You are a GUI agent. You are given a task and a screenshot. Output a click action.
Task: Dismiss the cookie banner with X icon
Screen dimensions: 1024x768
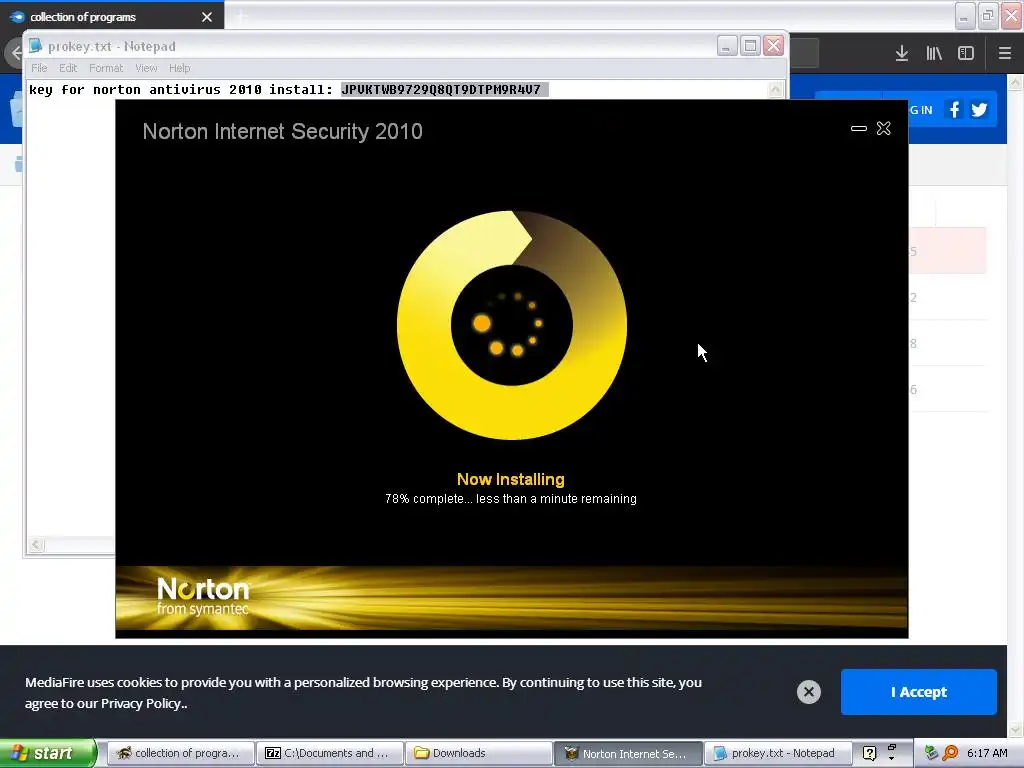(x=808, y=692)
